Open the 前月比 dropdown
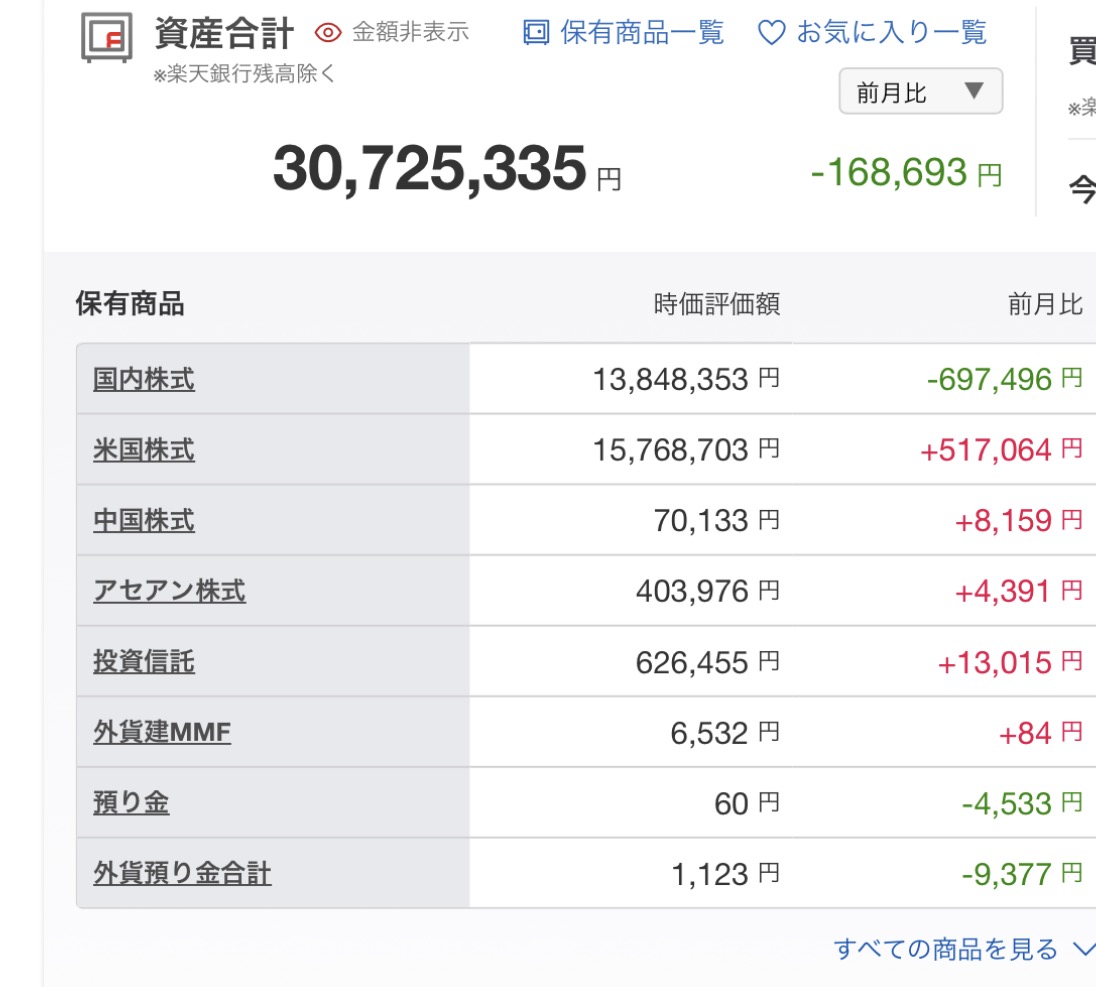Viewport: 1096px width, 987px height. (920, 92)
